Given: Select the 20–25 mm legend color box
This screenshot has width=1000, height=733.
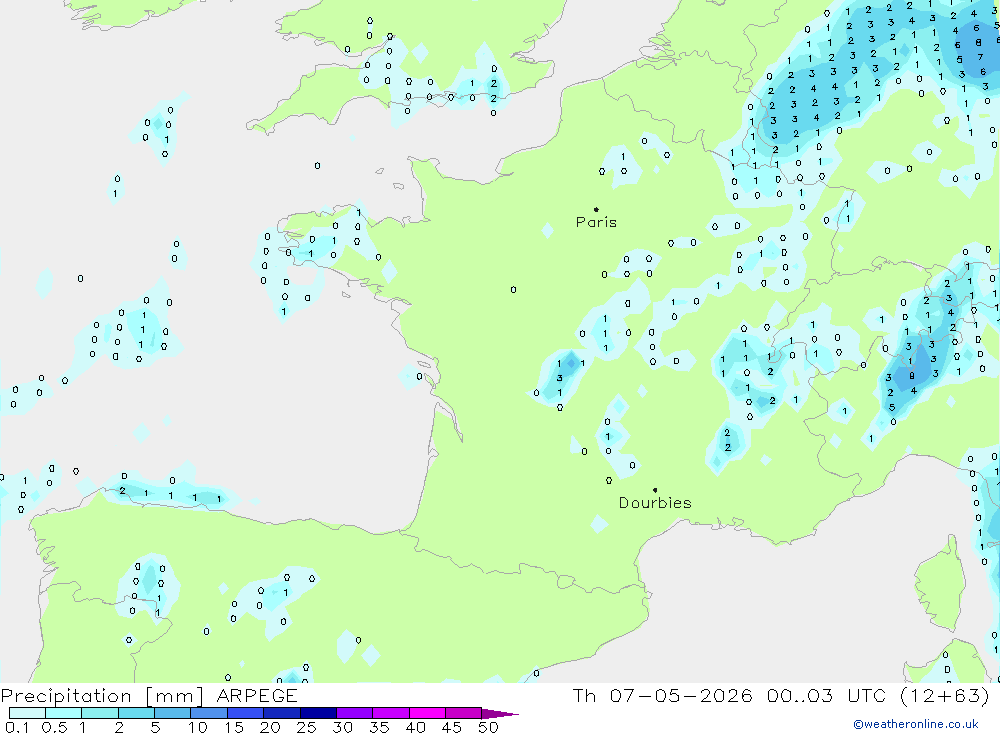Looking at the screenshot, I should (x=282, y=713).
